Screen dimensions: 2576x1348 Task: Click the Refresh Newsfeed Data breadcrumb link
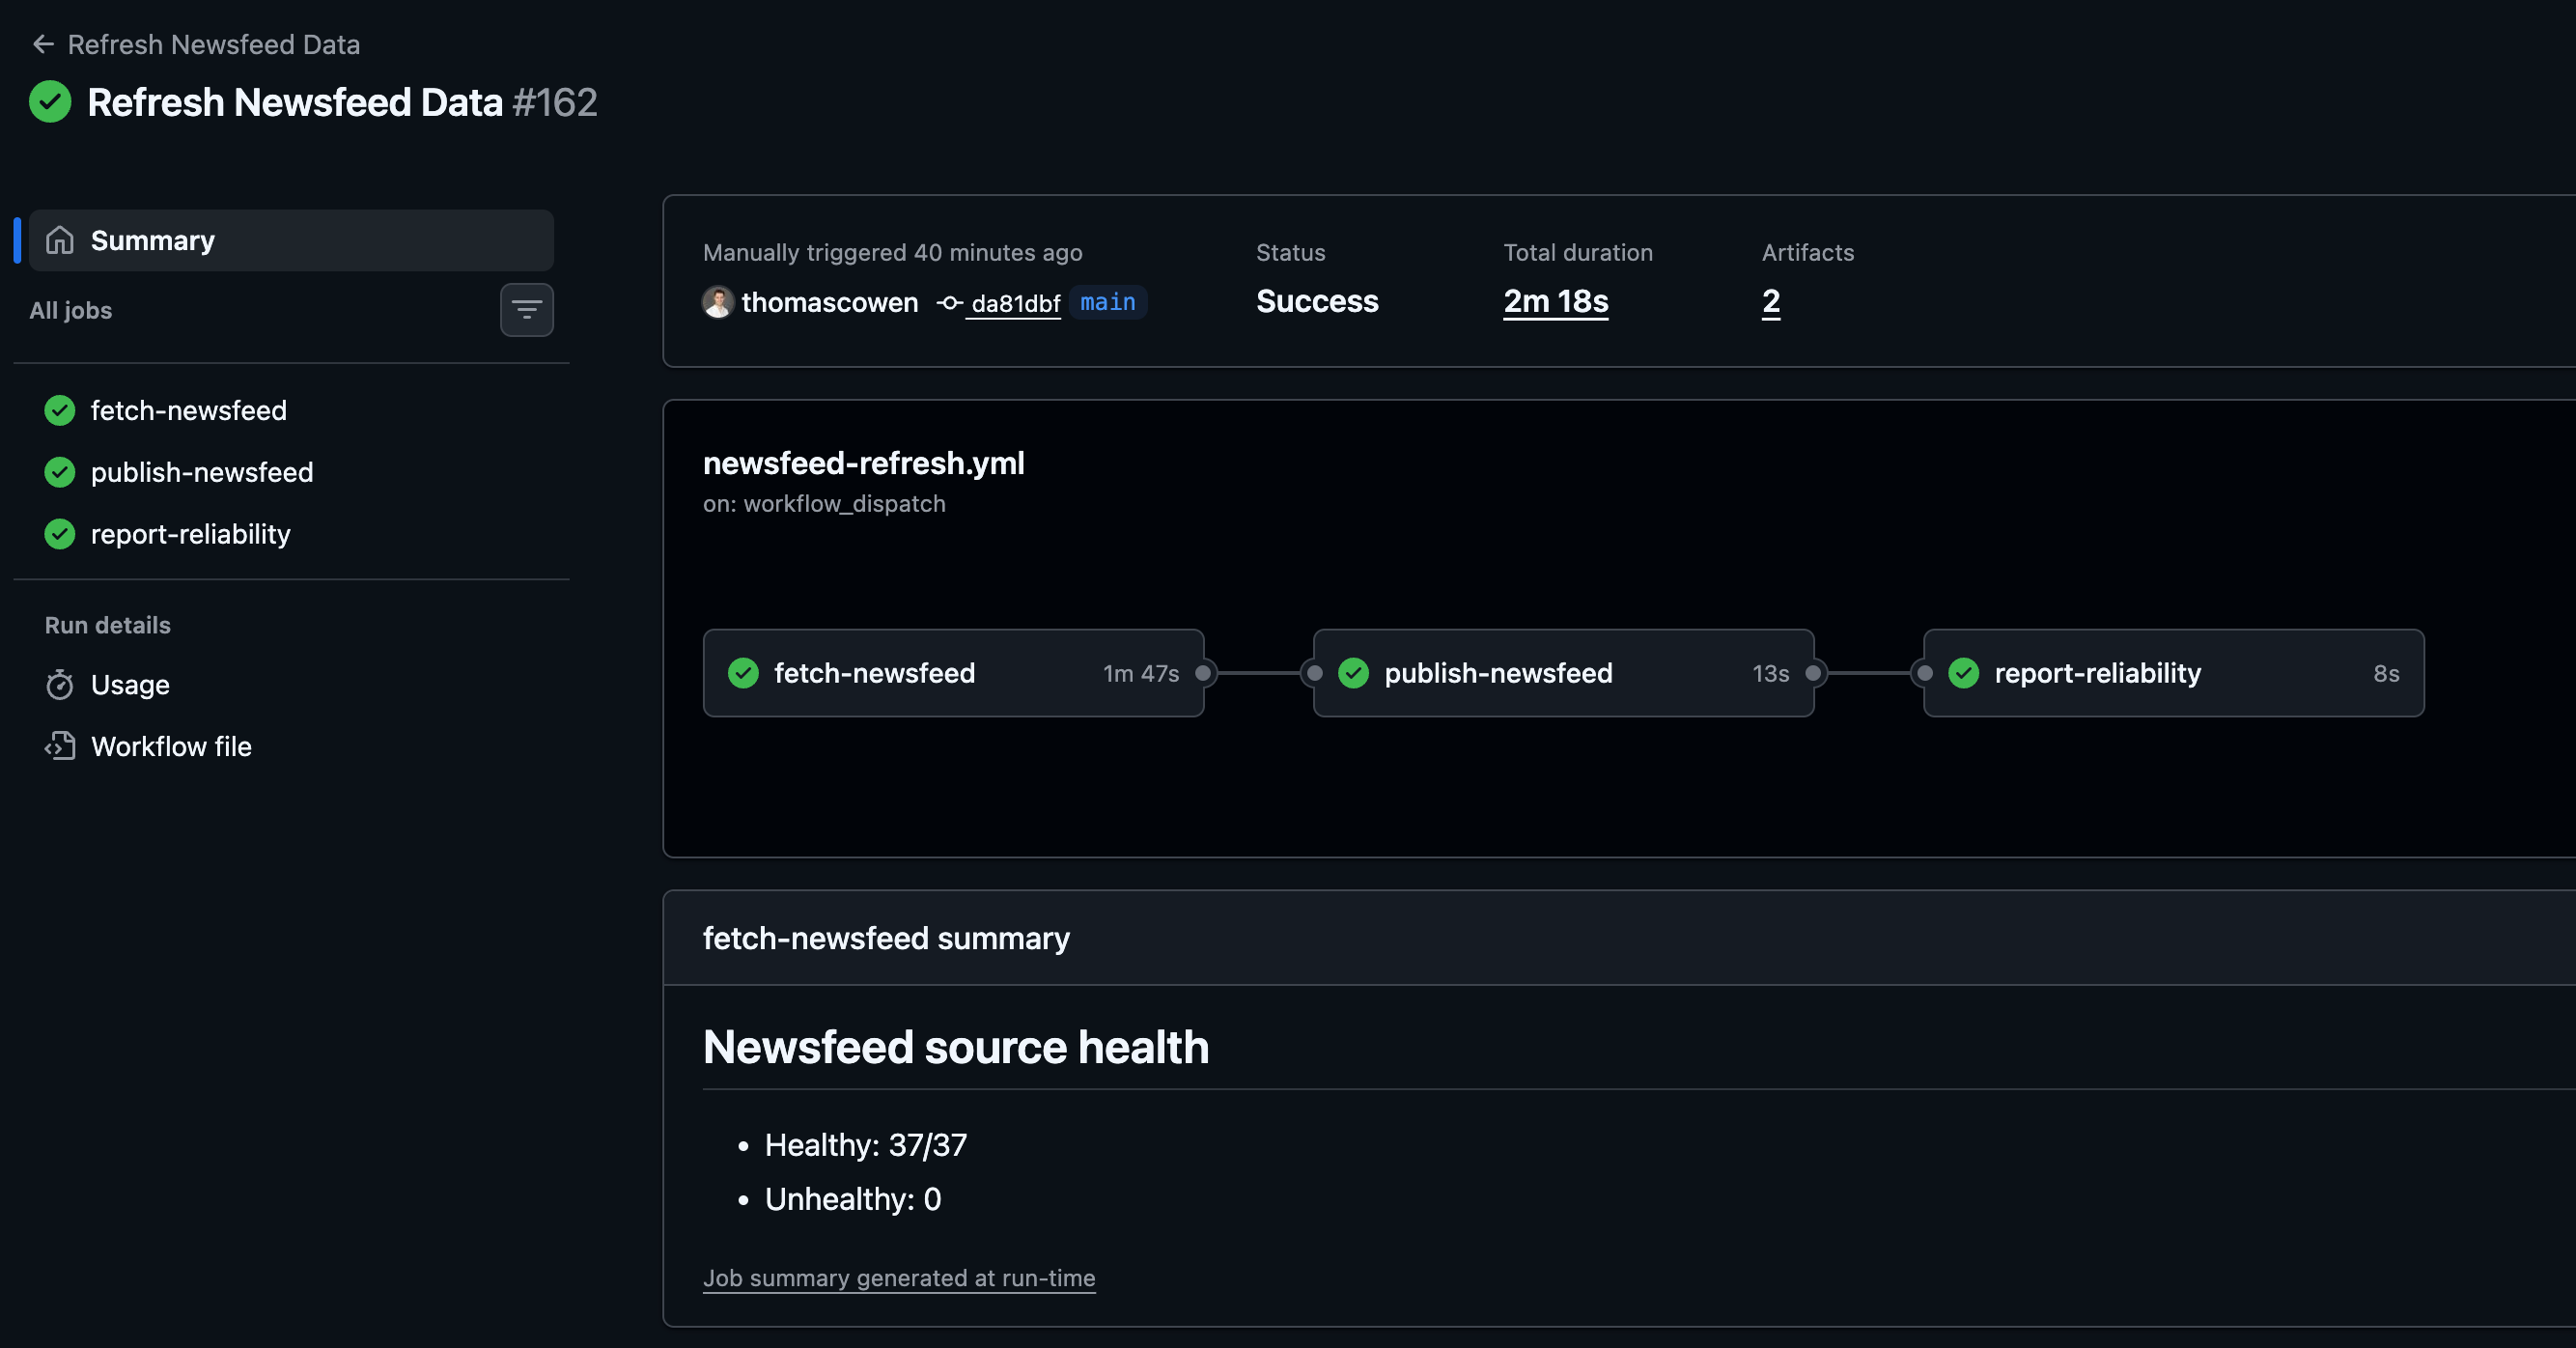(x=213, y=44)
